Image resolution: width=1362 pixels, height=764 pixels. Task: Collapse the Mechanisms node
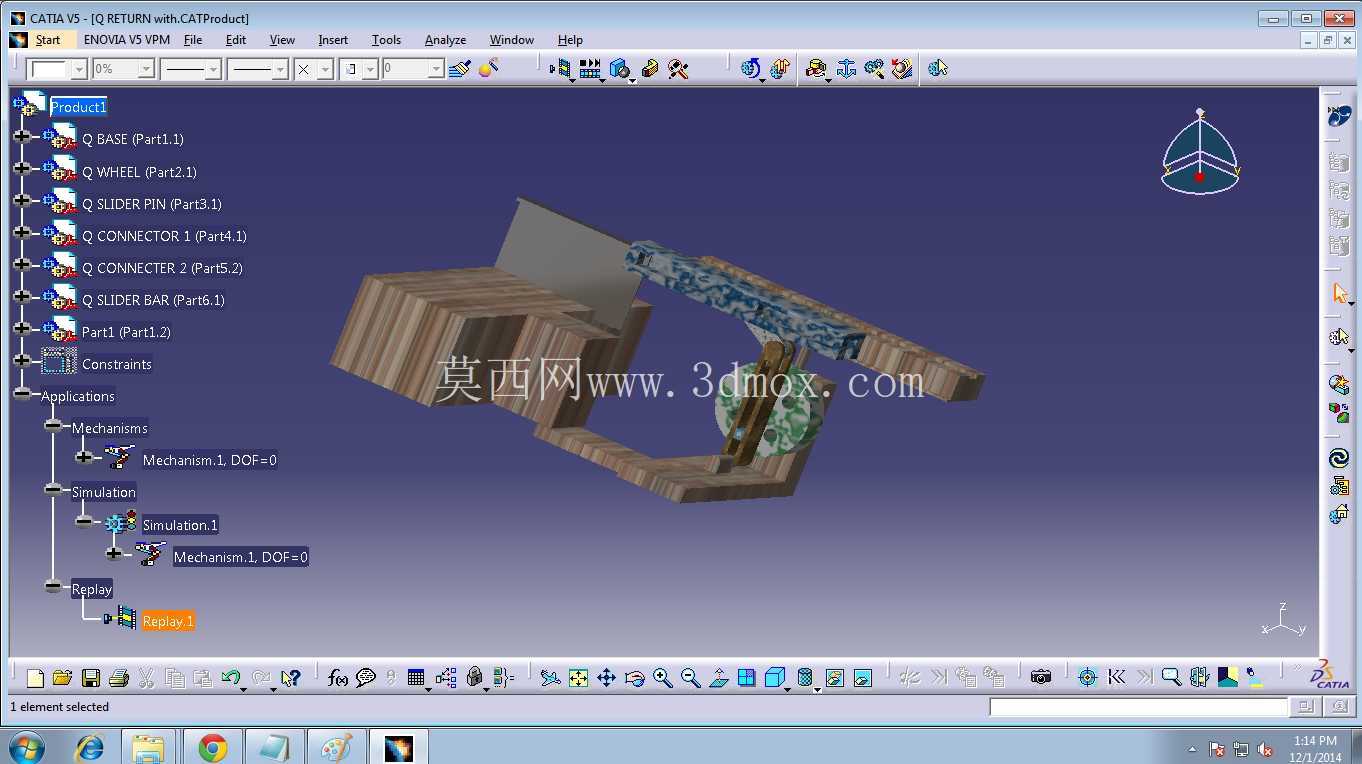click(x=53, y=425)
